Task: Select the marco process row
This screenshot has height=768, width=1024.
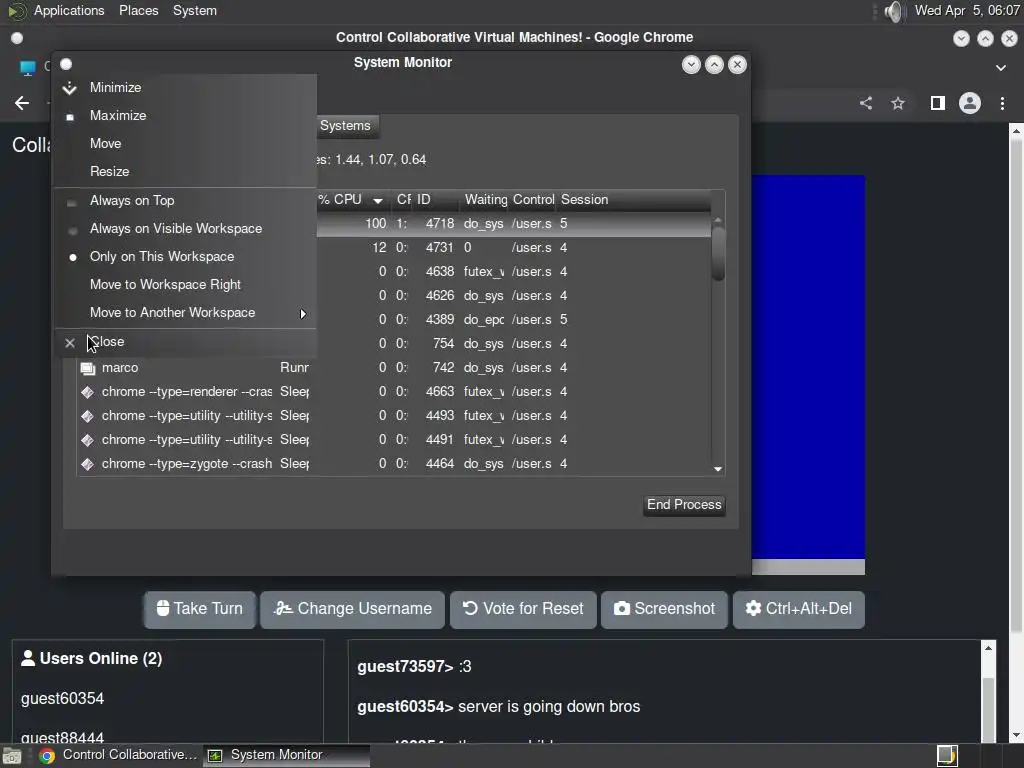Action: coord(393,368)
